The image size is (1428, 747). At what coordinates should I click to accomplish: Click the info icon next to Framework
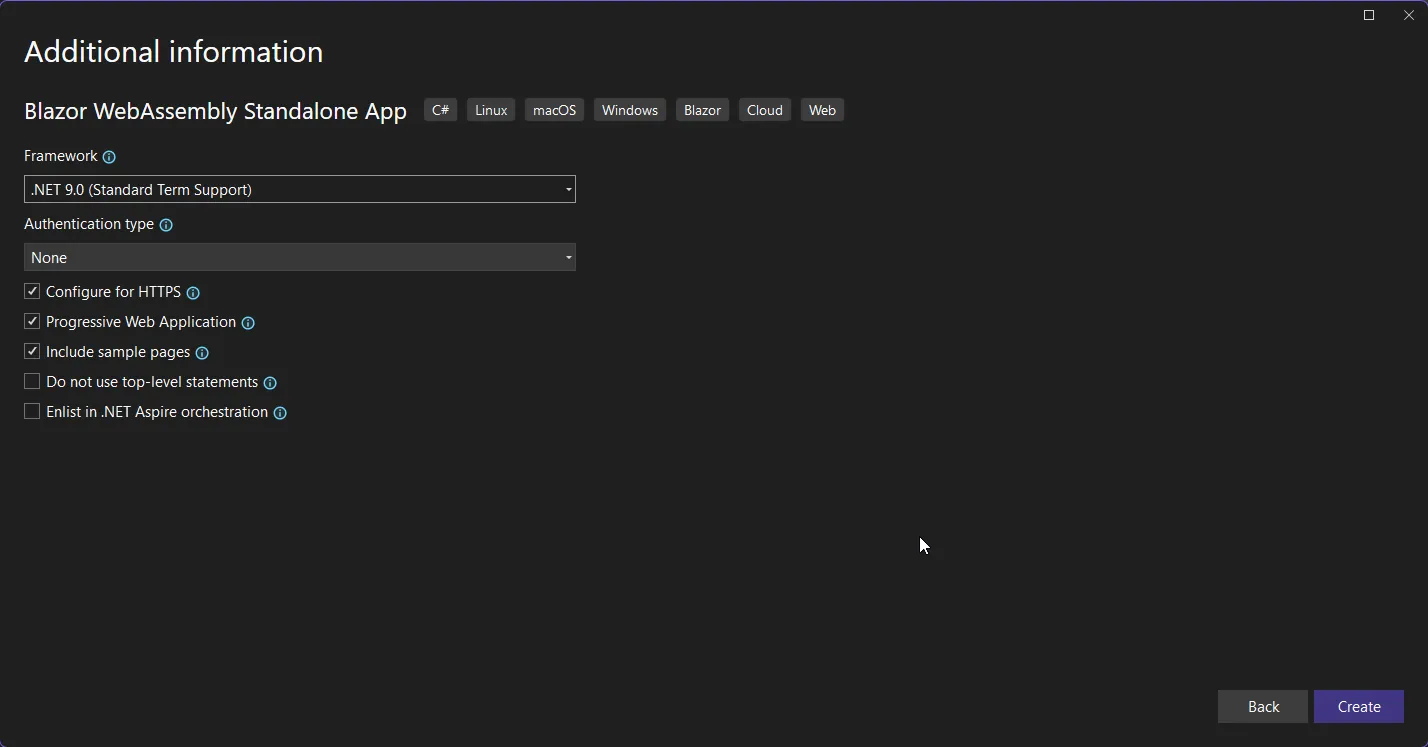109,157
